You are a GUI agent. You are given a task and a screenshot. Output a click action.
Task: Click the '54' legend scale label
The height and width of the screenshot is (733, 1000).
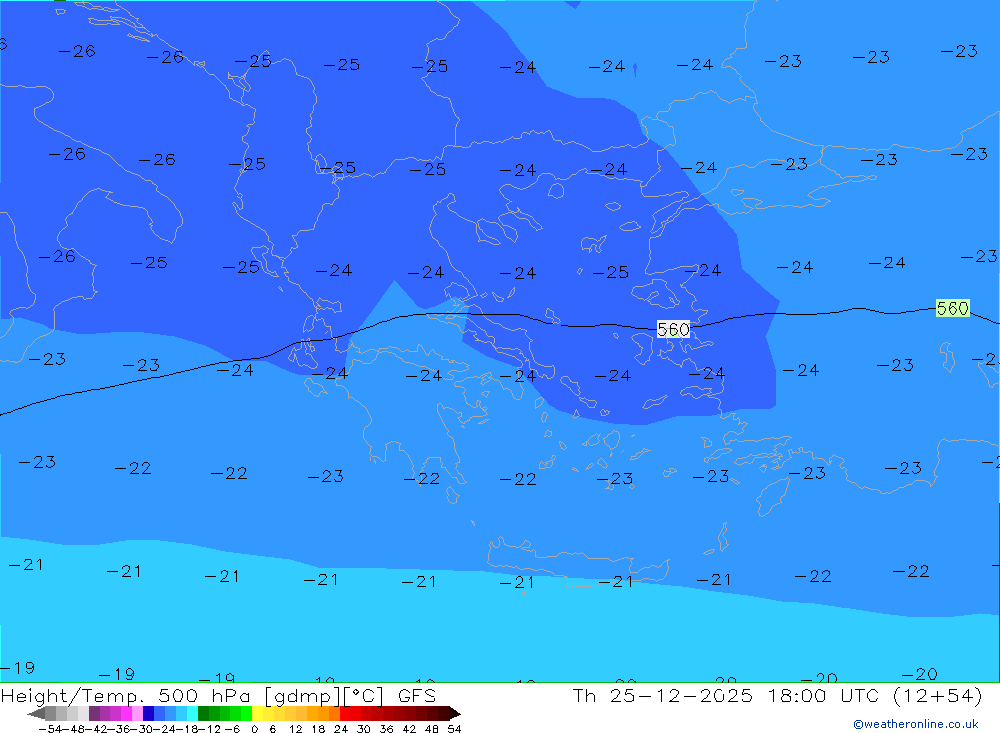454,729
